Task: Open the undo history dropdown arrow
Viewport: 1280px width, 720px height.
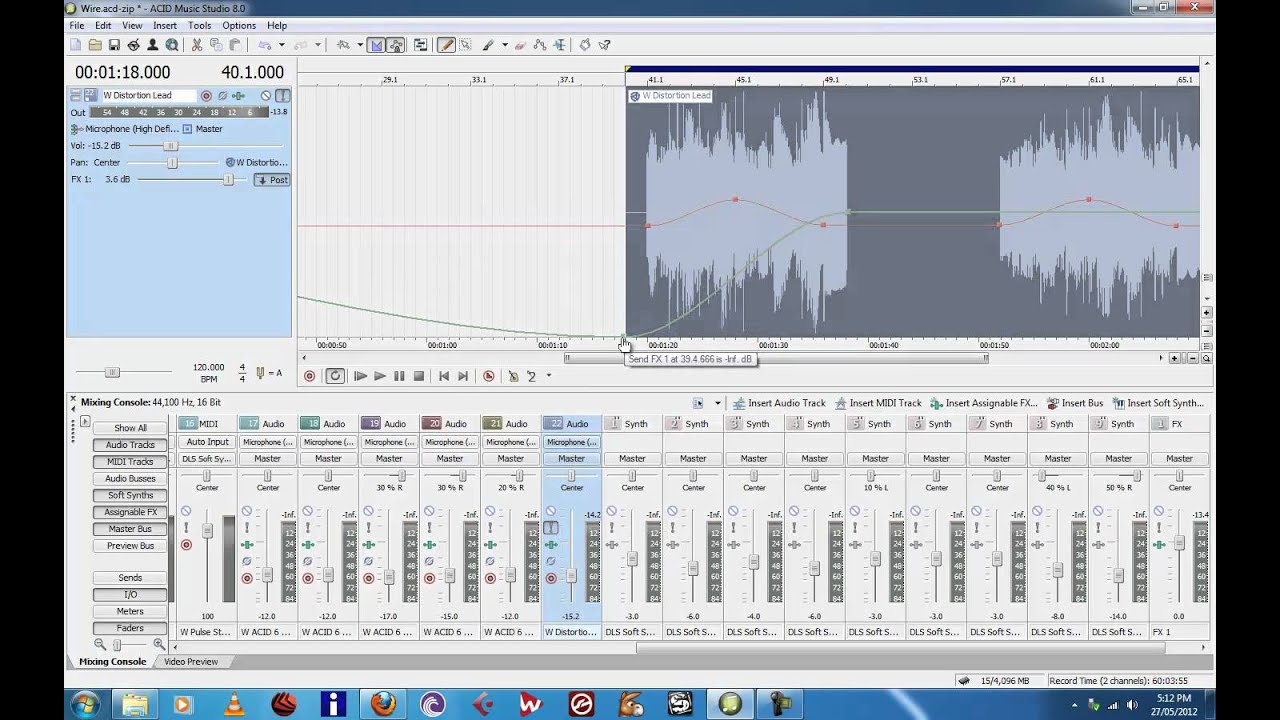Action: tap(281, 45)
